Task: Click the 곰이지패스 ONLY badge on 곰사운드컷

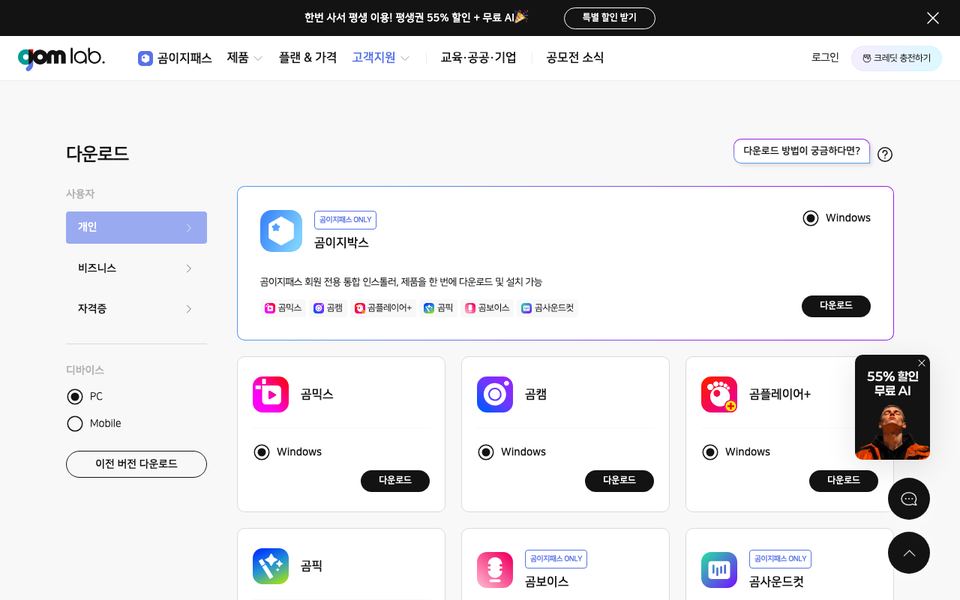Action: click(780, 559)
